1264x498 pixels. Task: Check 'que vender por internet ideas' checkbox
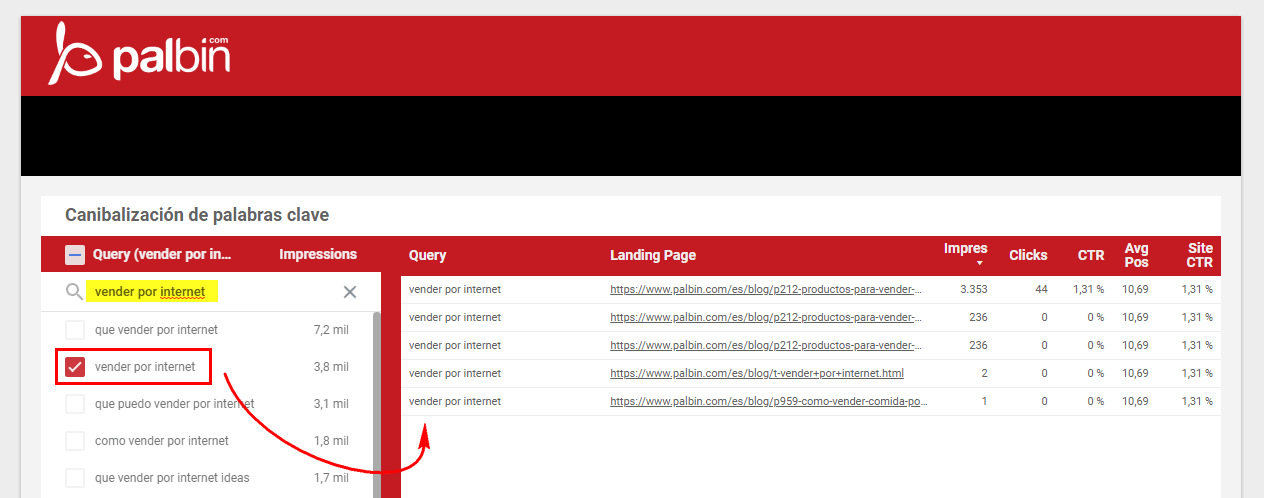pyautogui.click(x=75, y=478)
